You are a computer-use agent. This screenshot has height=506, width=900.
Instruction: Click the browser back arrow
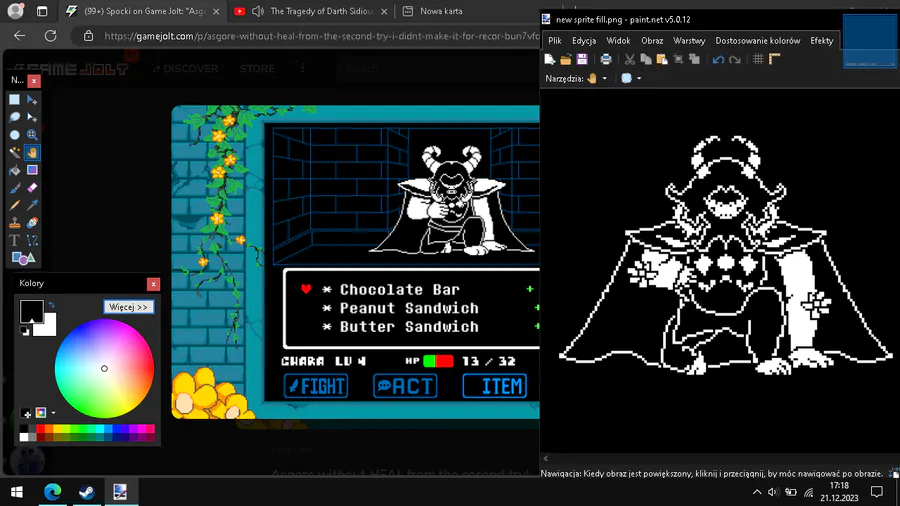point(20,36)
